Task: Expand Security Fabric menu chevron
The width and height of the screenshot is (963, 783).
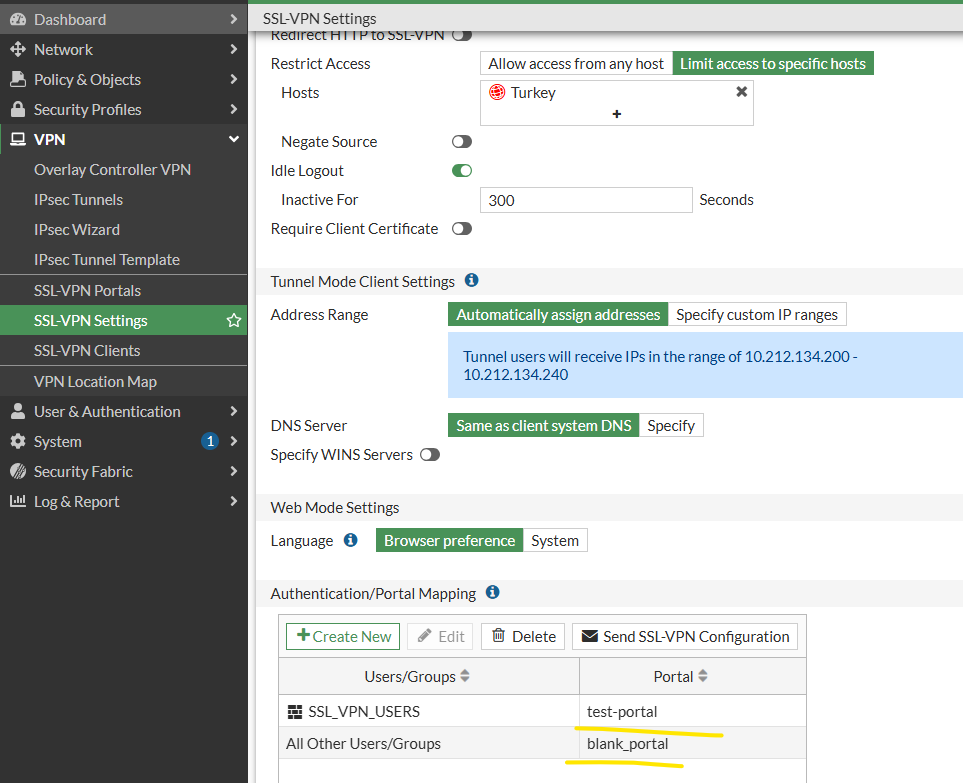Action: tap(233, 472)
